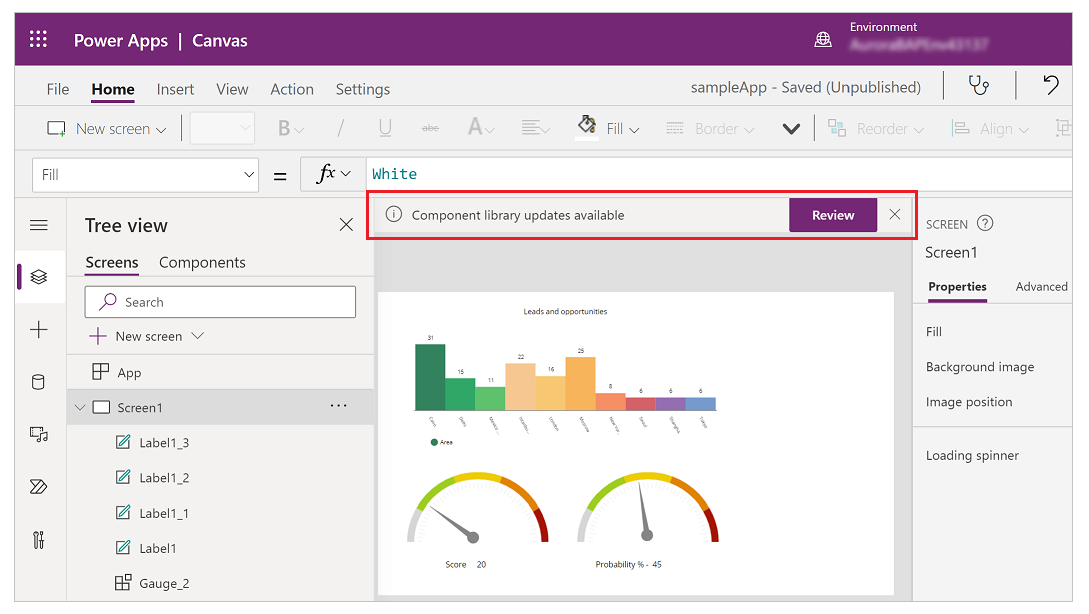1089x614 pixels.
Task: Switch to the Screens tab
Action: point(112,263)
